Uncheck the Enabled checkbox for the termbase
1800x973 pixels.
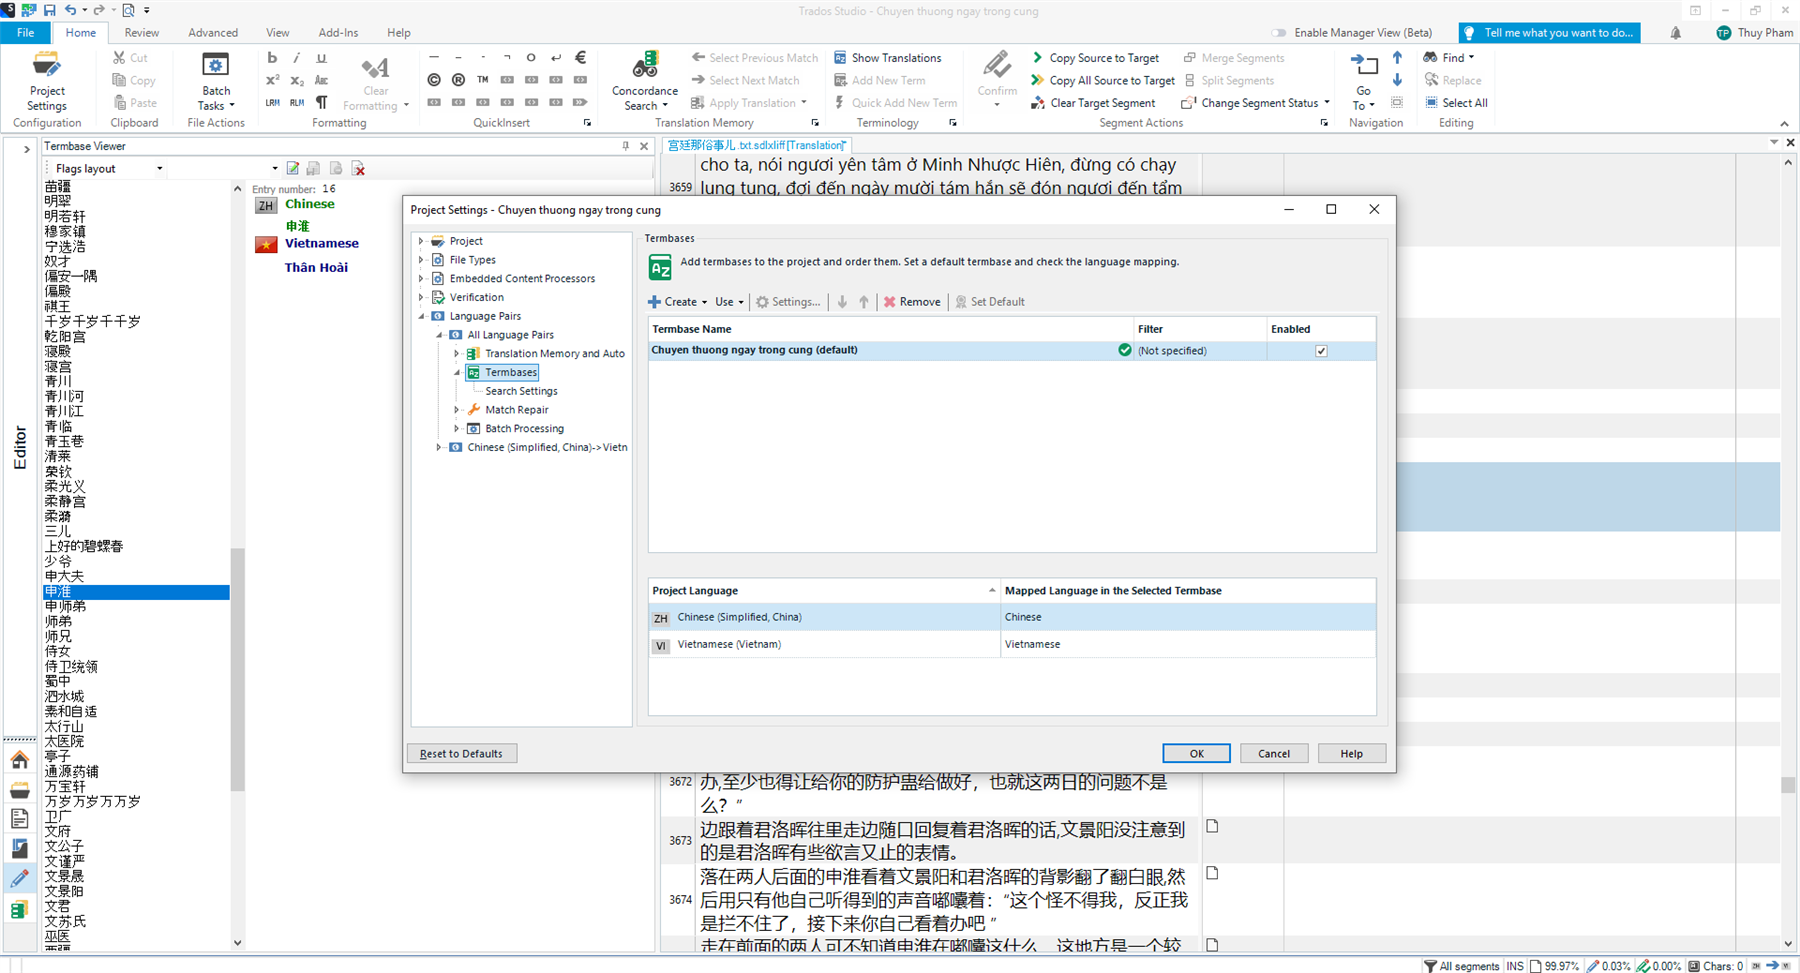click(1321, 351)
